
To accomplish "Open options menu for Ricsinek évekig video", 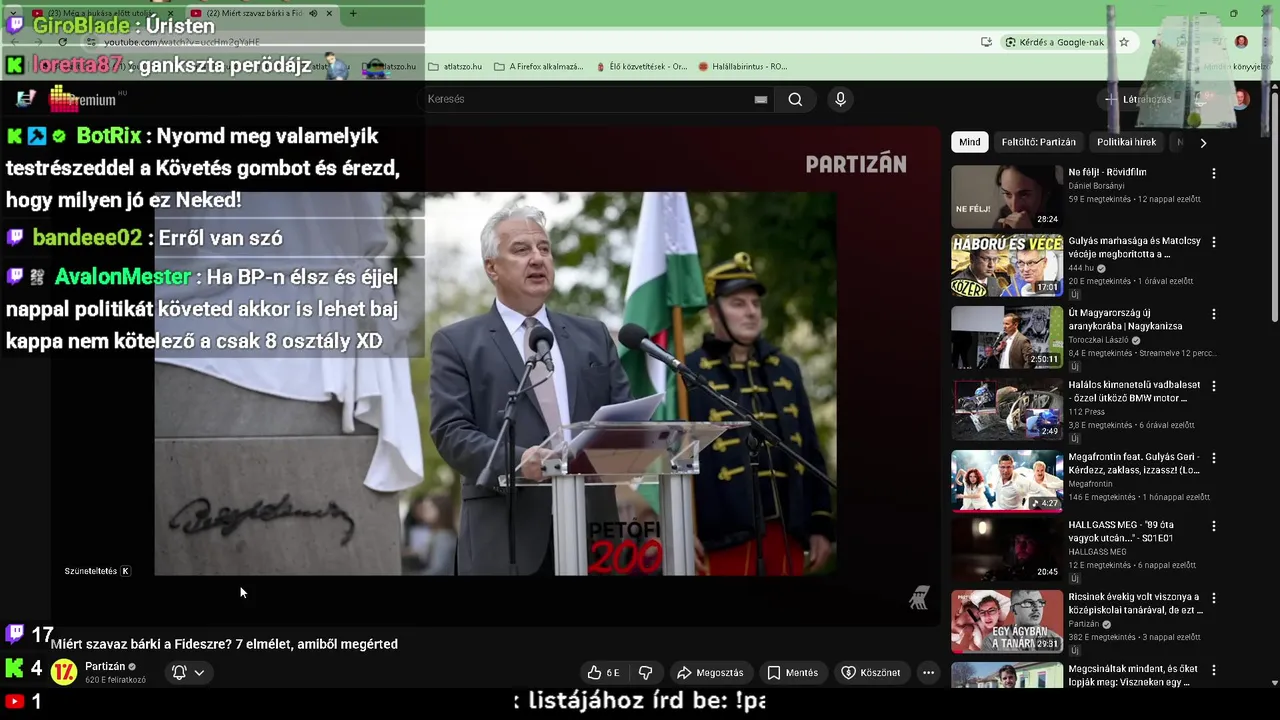I will 1214,598.
